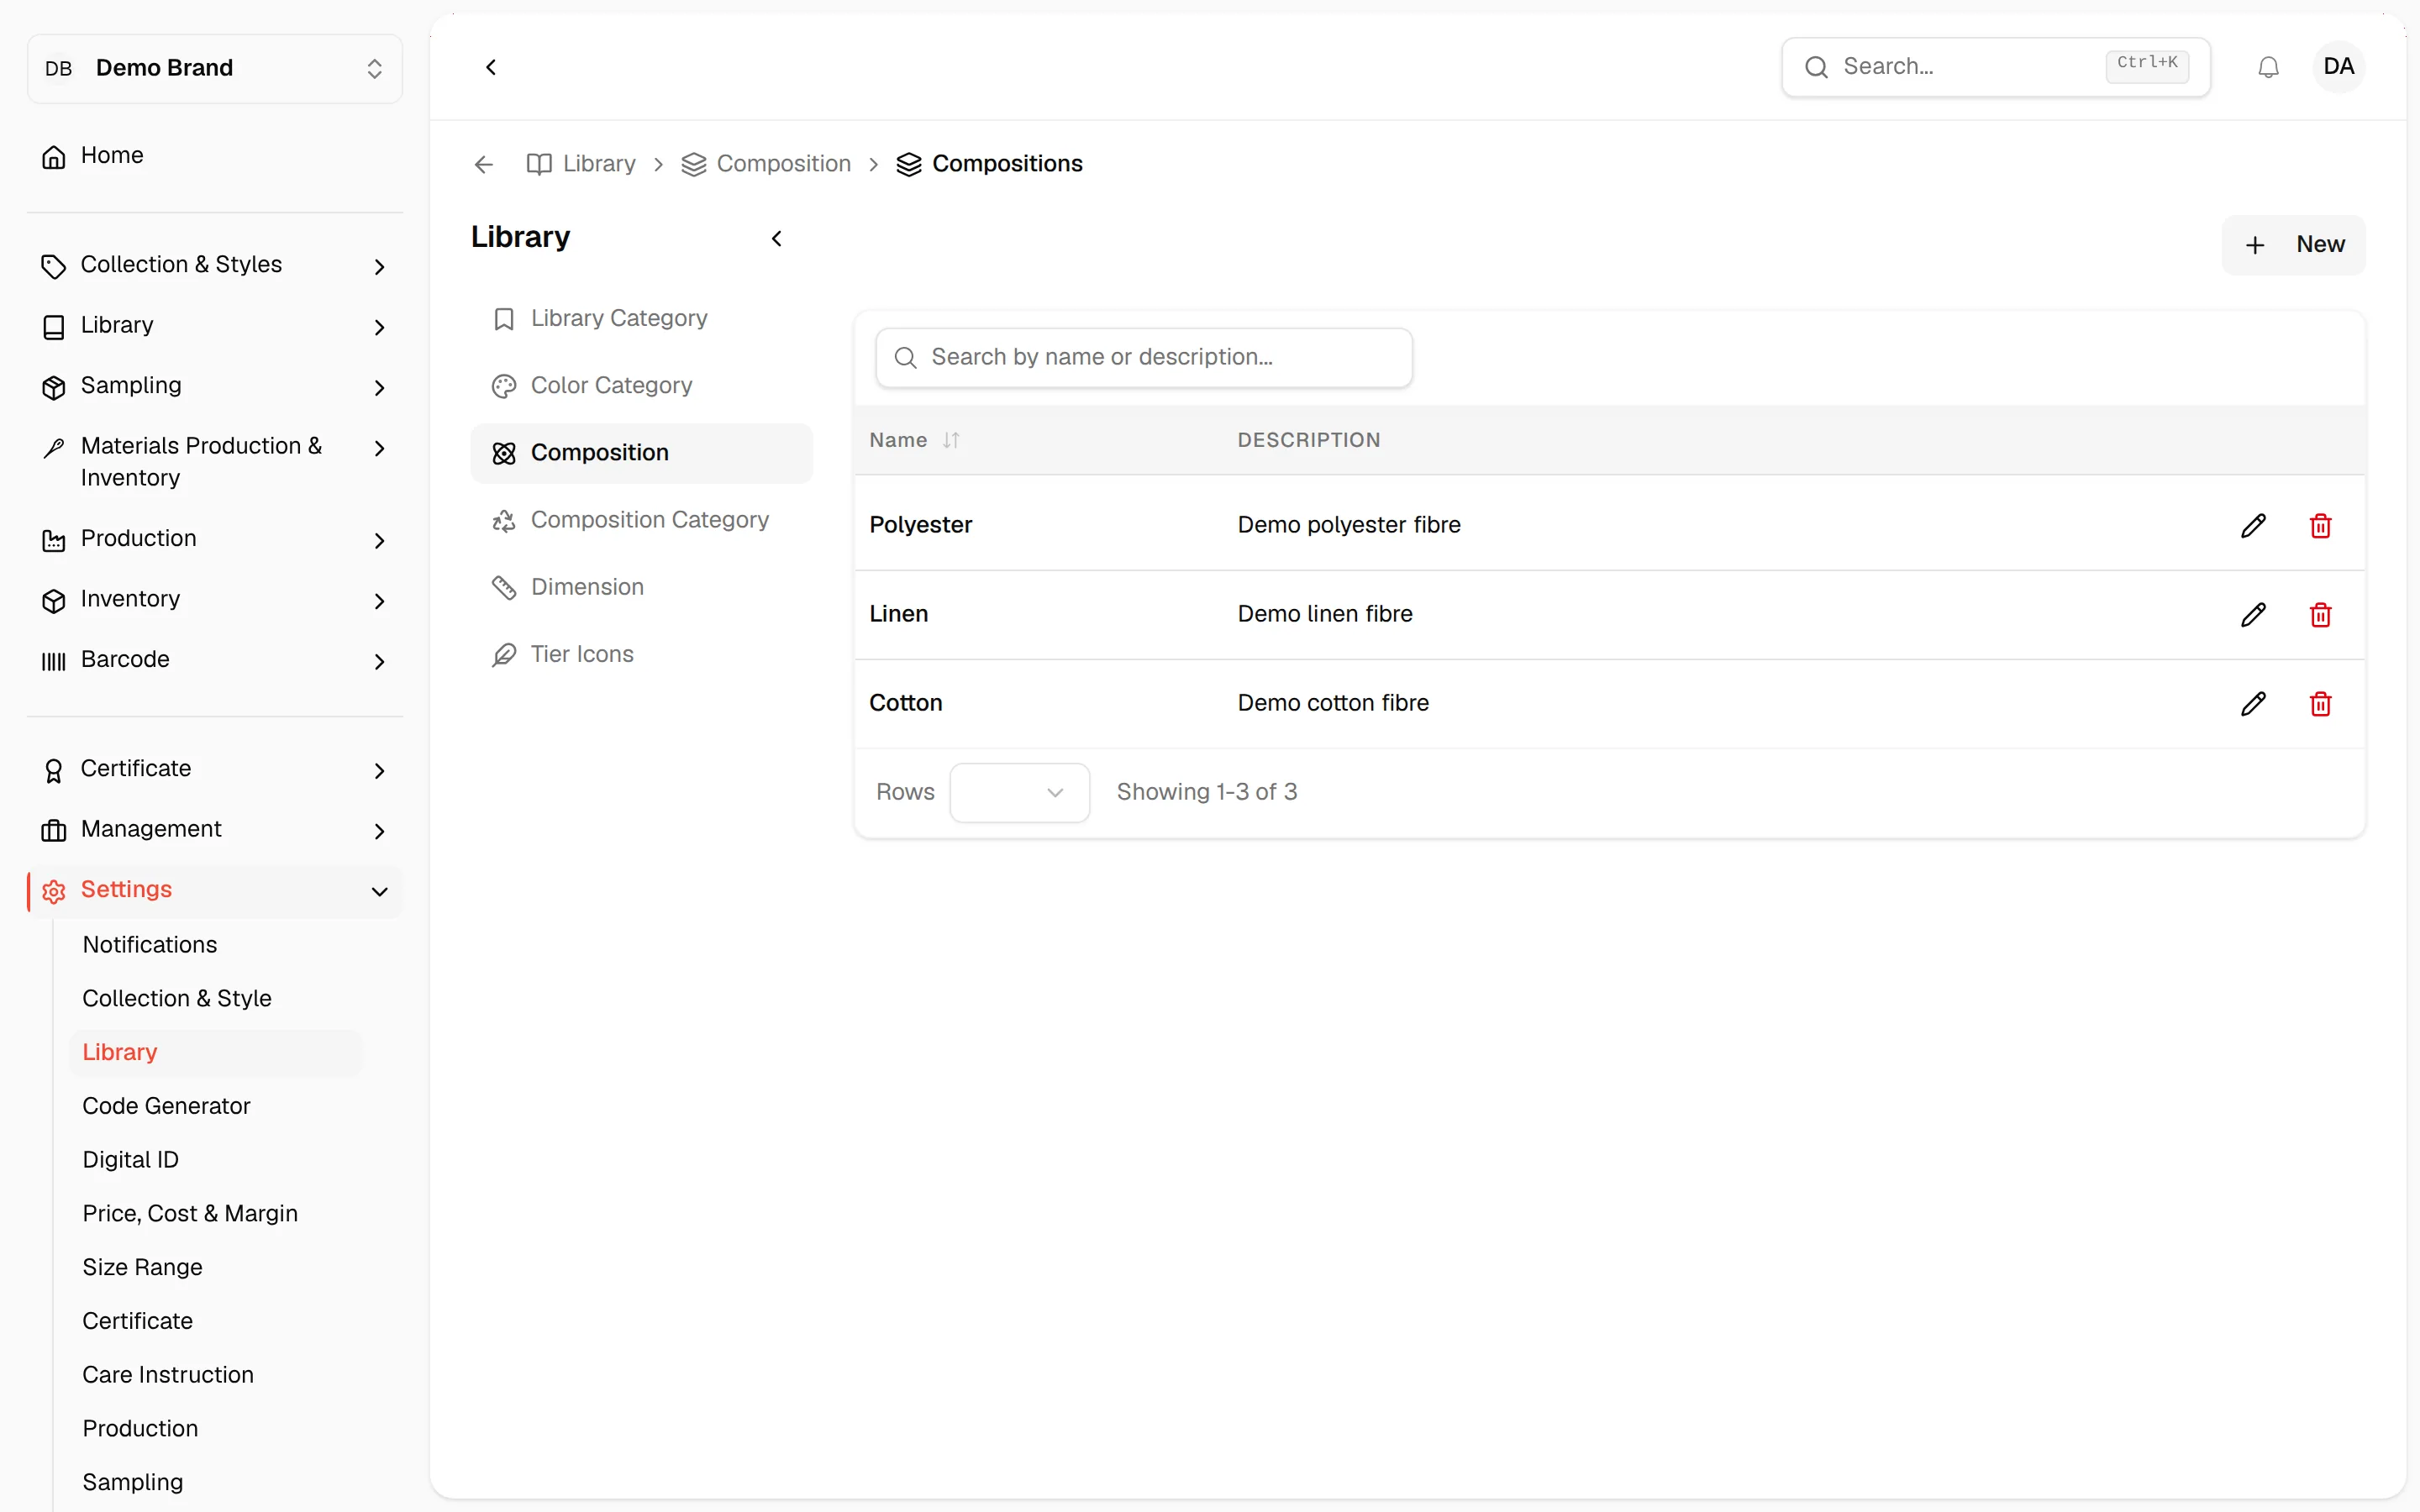Image resolution: width=2420 pixels, height=1512 pixels.
Task: Collapse the Library panel chevron
Action: pos(777,238)
